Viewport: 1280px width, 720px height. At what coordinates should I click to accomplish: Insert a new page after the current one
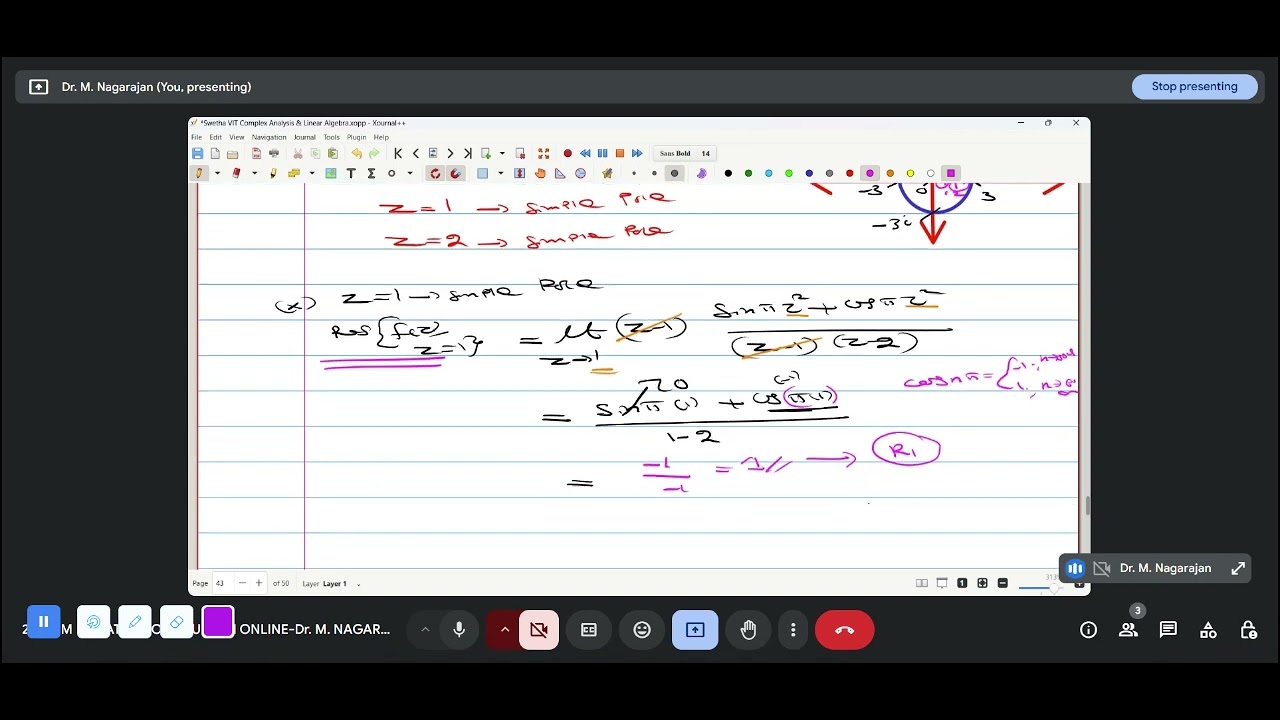[486, 153]
